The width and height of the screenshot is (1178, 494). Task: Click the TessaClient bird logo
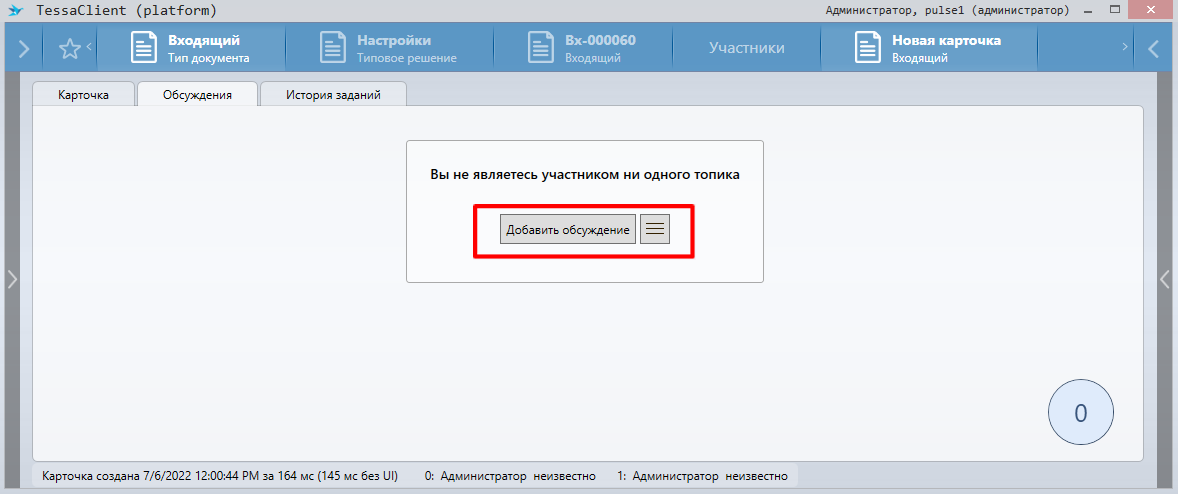[14, 11]
